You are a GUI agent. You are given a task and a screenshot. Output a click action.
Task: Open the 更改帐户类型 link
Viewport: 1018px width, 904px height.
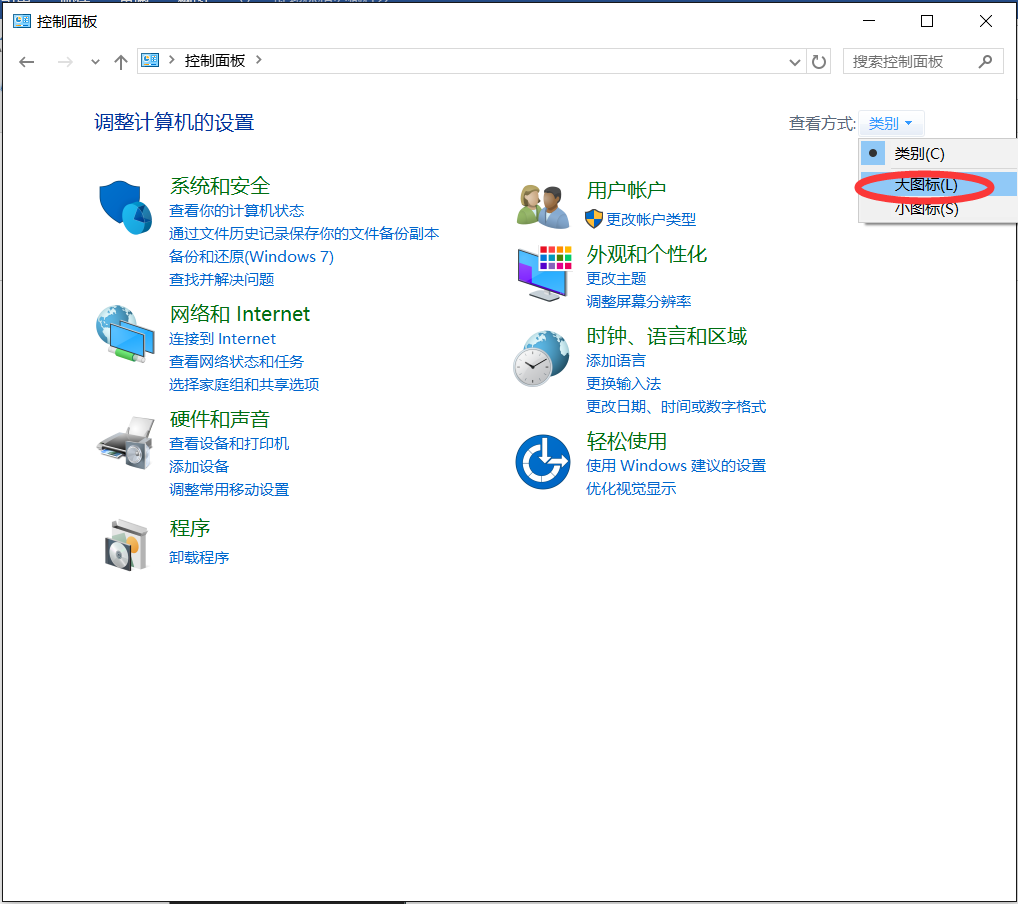(650, 219)
